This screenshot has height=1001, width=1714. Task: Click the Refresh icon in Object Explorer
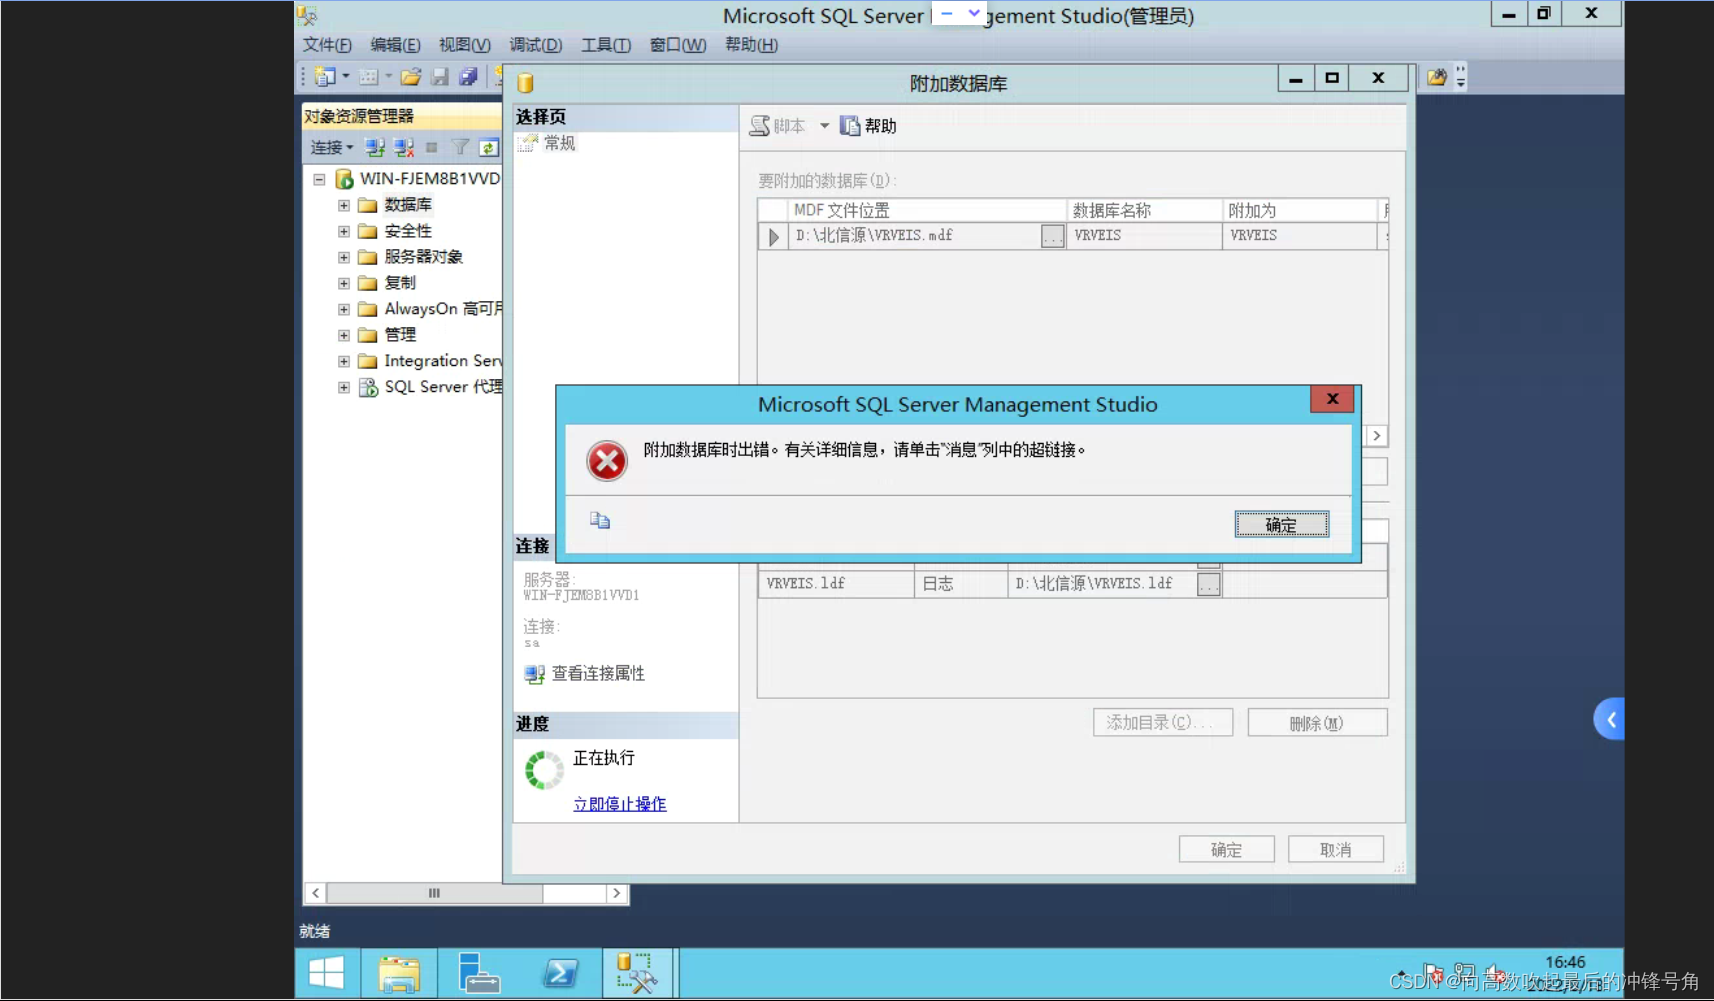(488, 148)
